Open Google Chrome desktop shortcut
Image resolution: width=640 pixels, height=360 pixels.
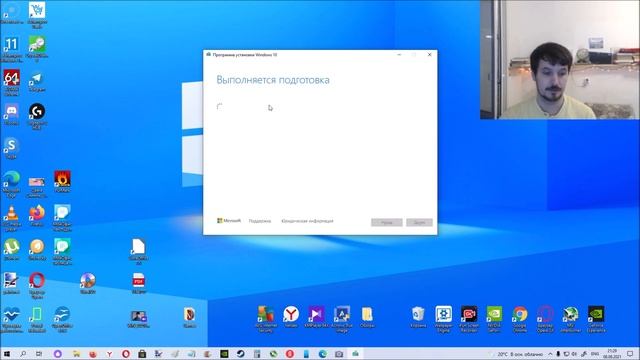click(520, 319)
